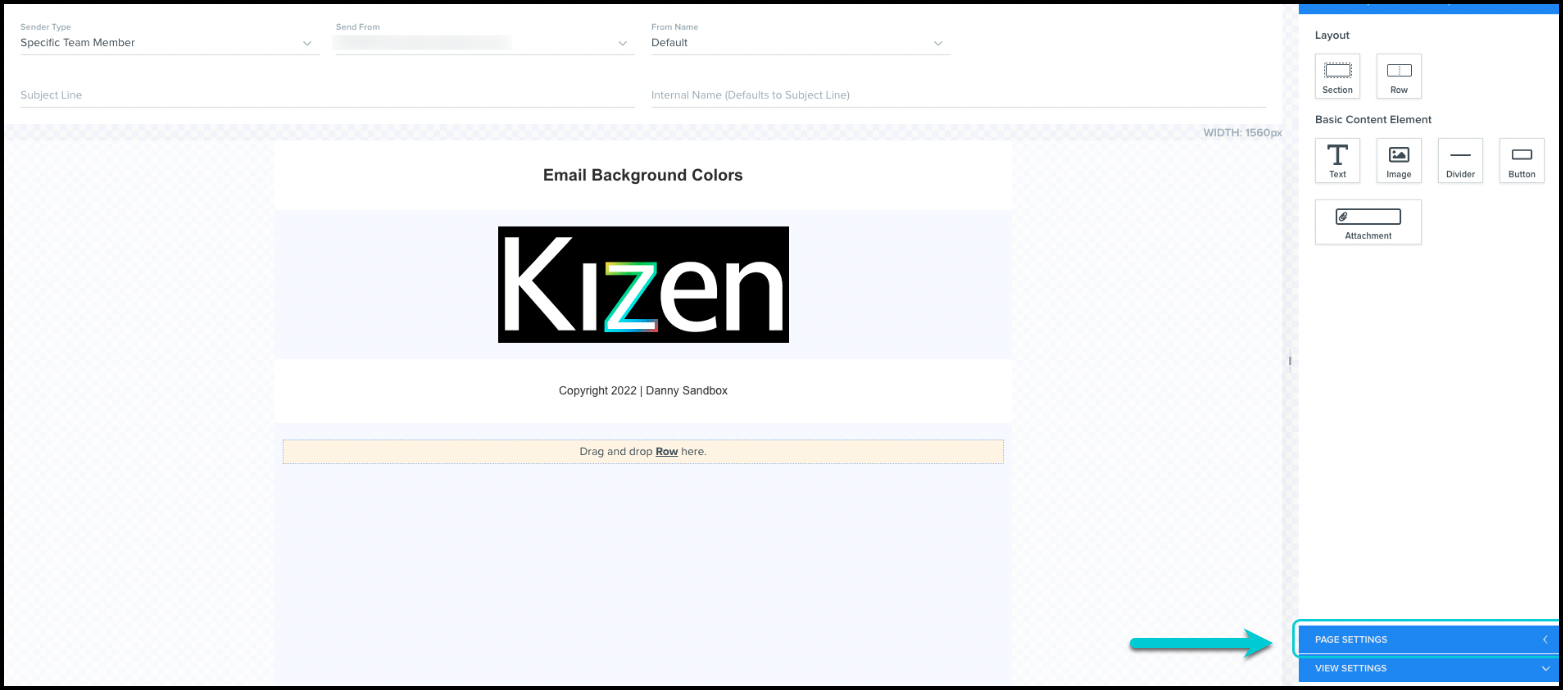The width and height of the screenshot is (1563, 690).
Task: Select the Attachment content element
Action: (x=1367, y=222)
